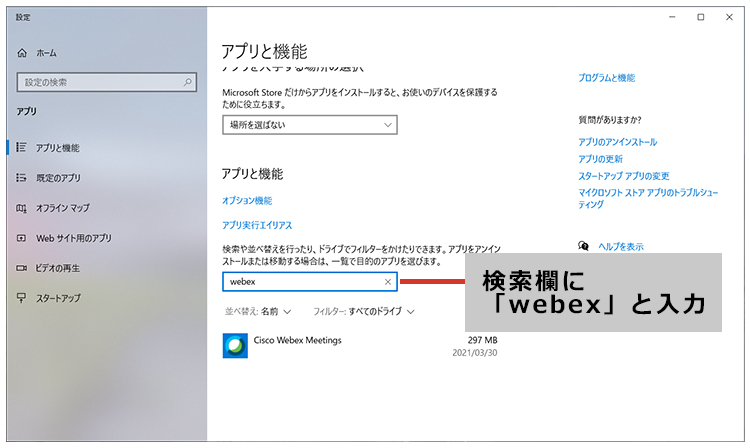Image resolution: width=750 pixels, height=448 pixels.
Task: Open the スタートアップ アプリの変更 help link
Action: [624, 176]
